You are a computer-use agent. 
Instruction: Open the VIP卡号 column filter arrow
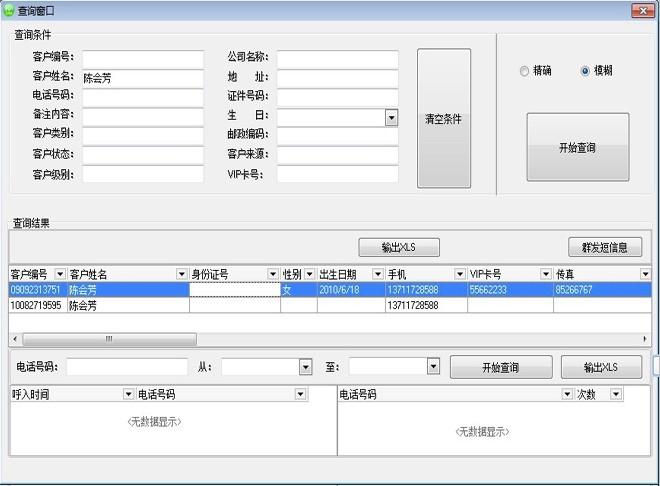tap(546, 274)
